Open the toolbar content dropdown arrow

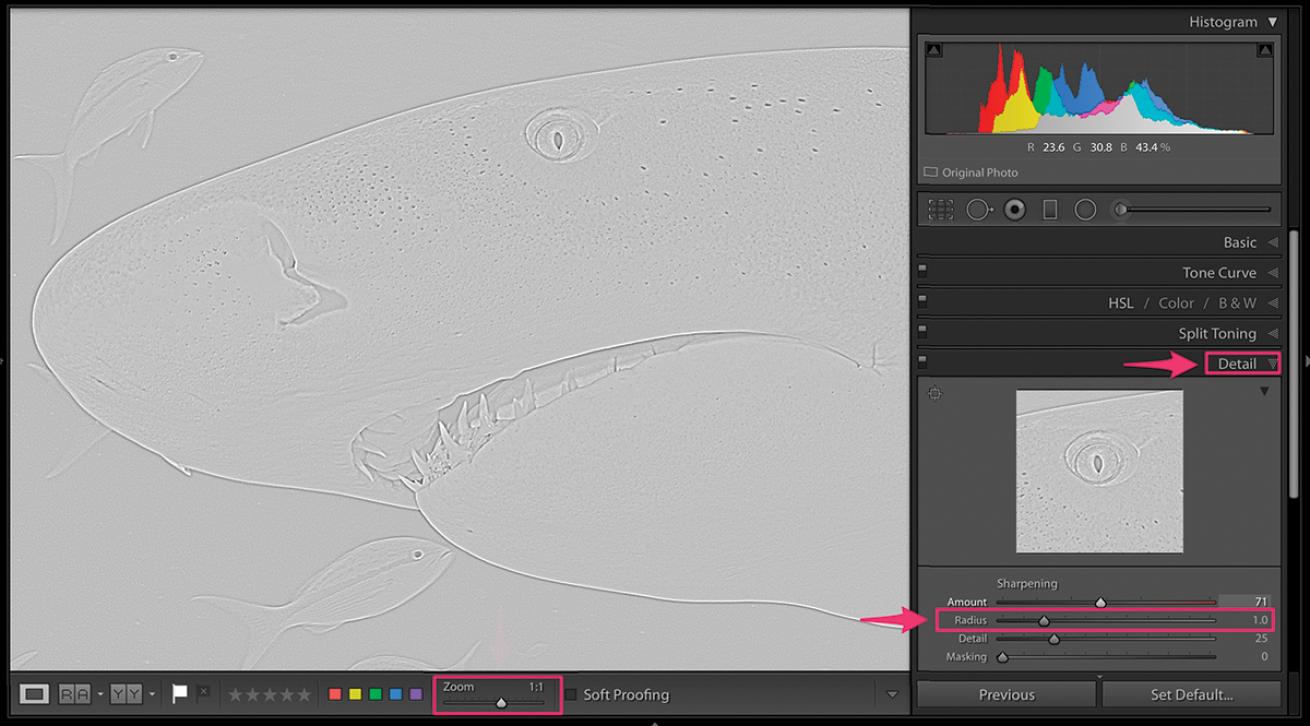(x=892, y=694)
